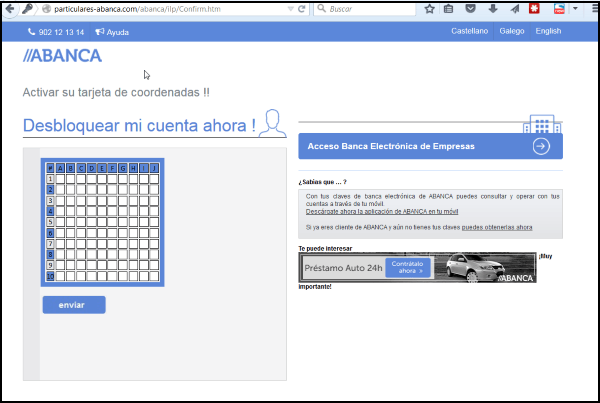This screenshot has height=403, width=600.
Task: Open Acceso Banca Electrónica de Empresas
Action: [430, 146]
